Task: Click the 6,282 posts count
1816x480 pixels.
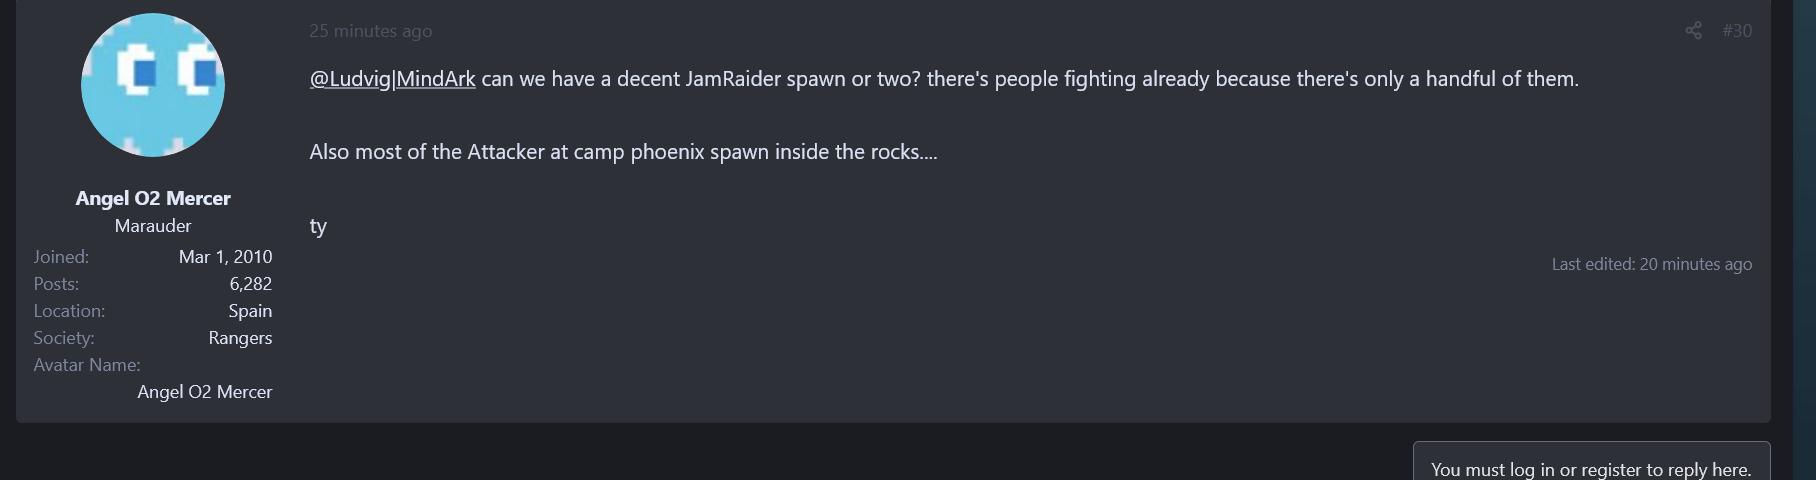Action: 250,284
